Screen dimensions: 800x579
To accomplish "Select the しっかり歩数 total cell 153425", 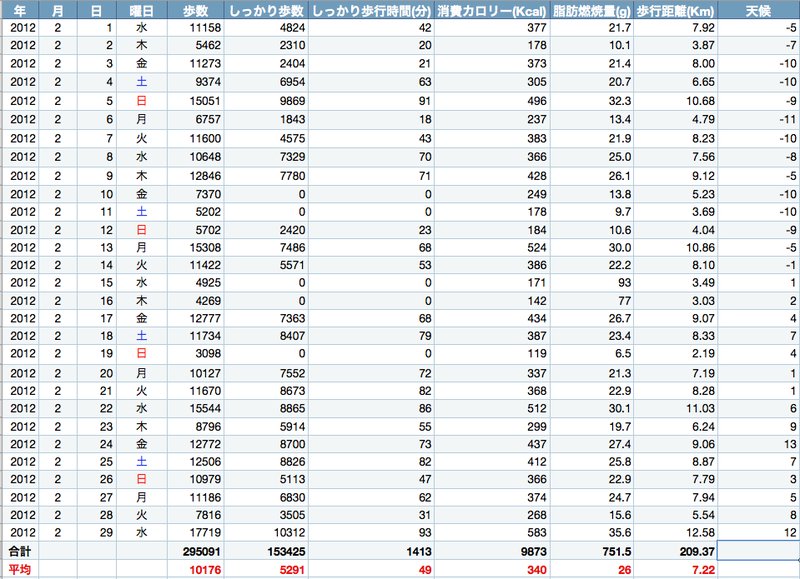I will (273, 550).
